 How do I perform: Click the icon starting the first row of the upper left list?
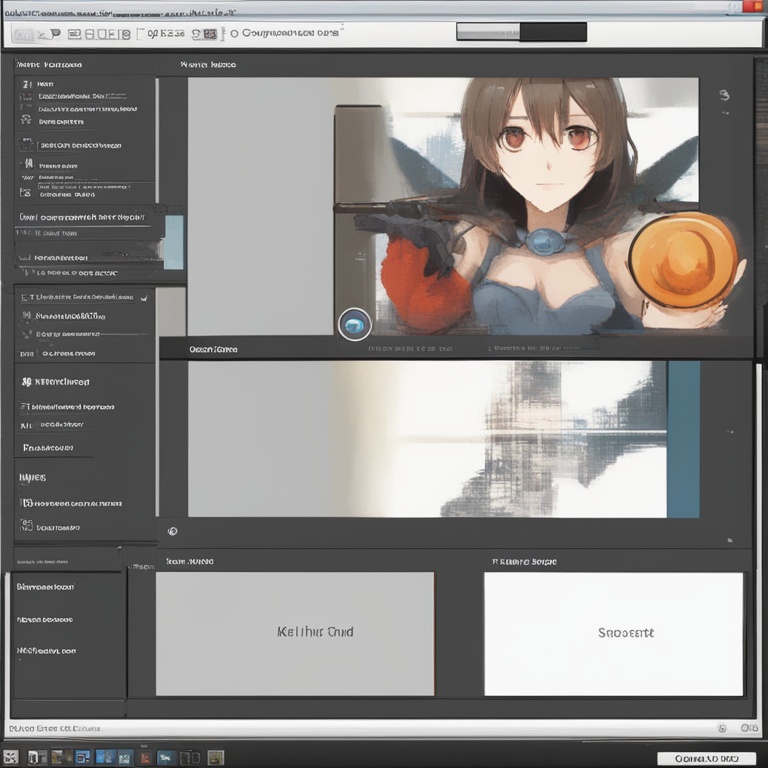(x=27, y=84)
